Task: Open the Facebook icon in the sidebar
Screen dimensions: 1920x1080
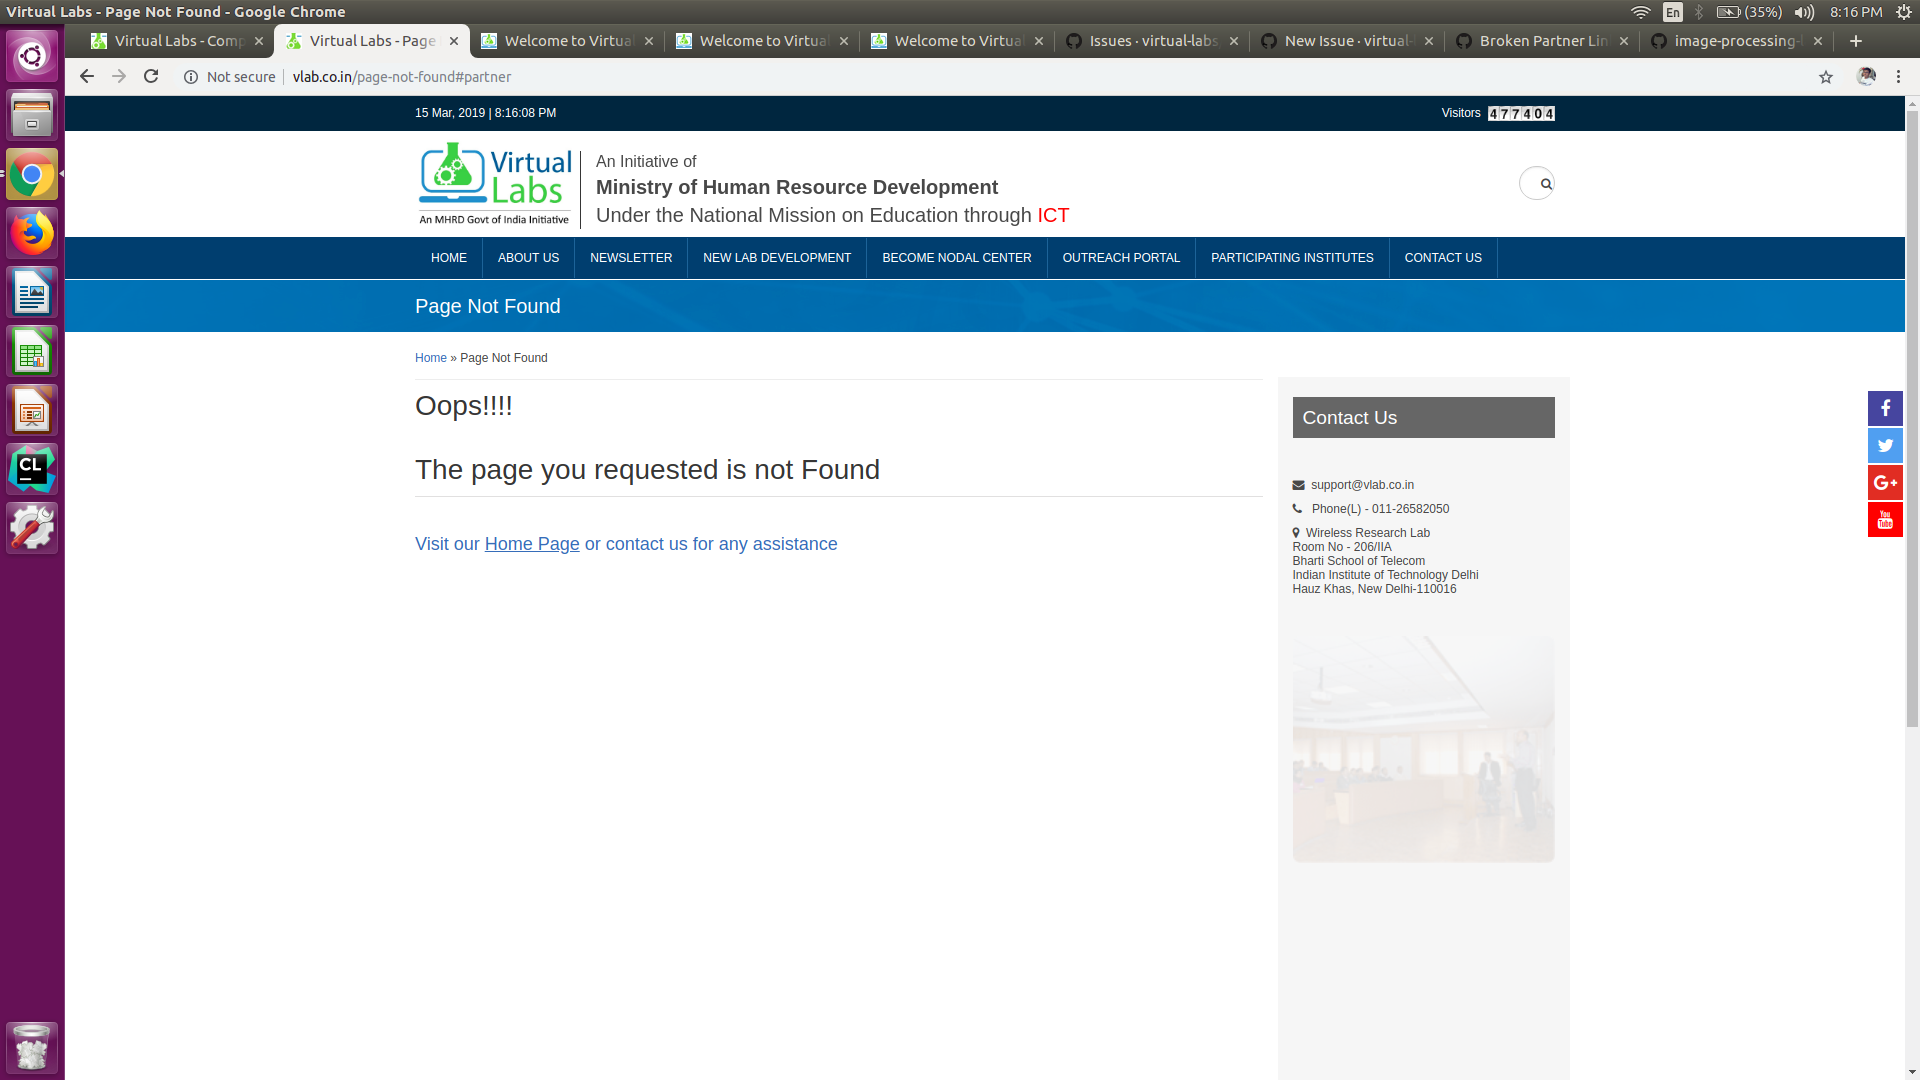Action: coord(1885,408)
